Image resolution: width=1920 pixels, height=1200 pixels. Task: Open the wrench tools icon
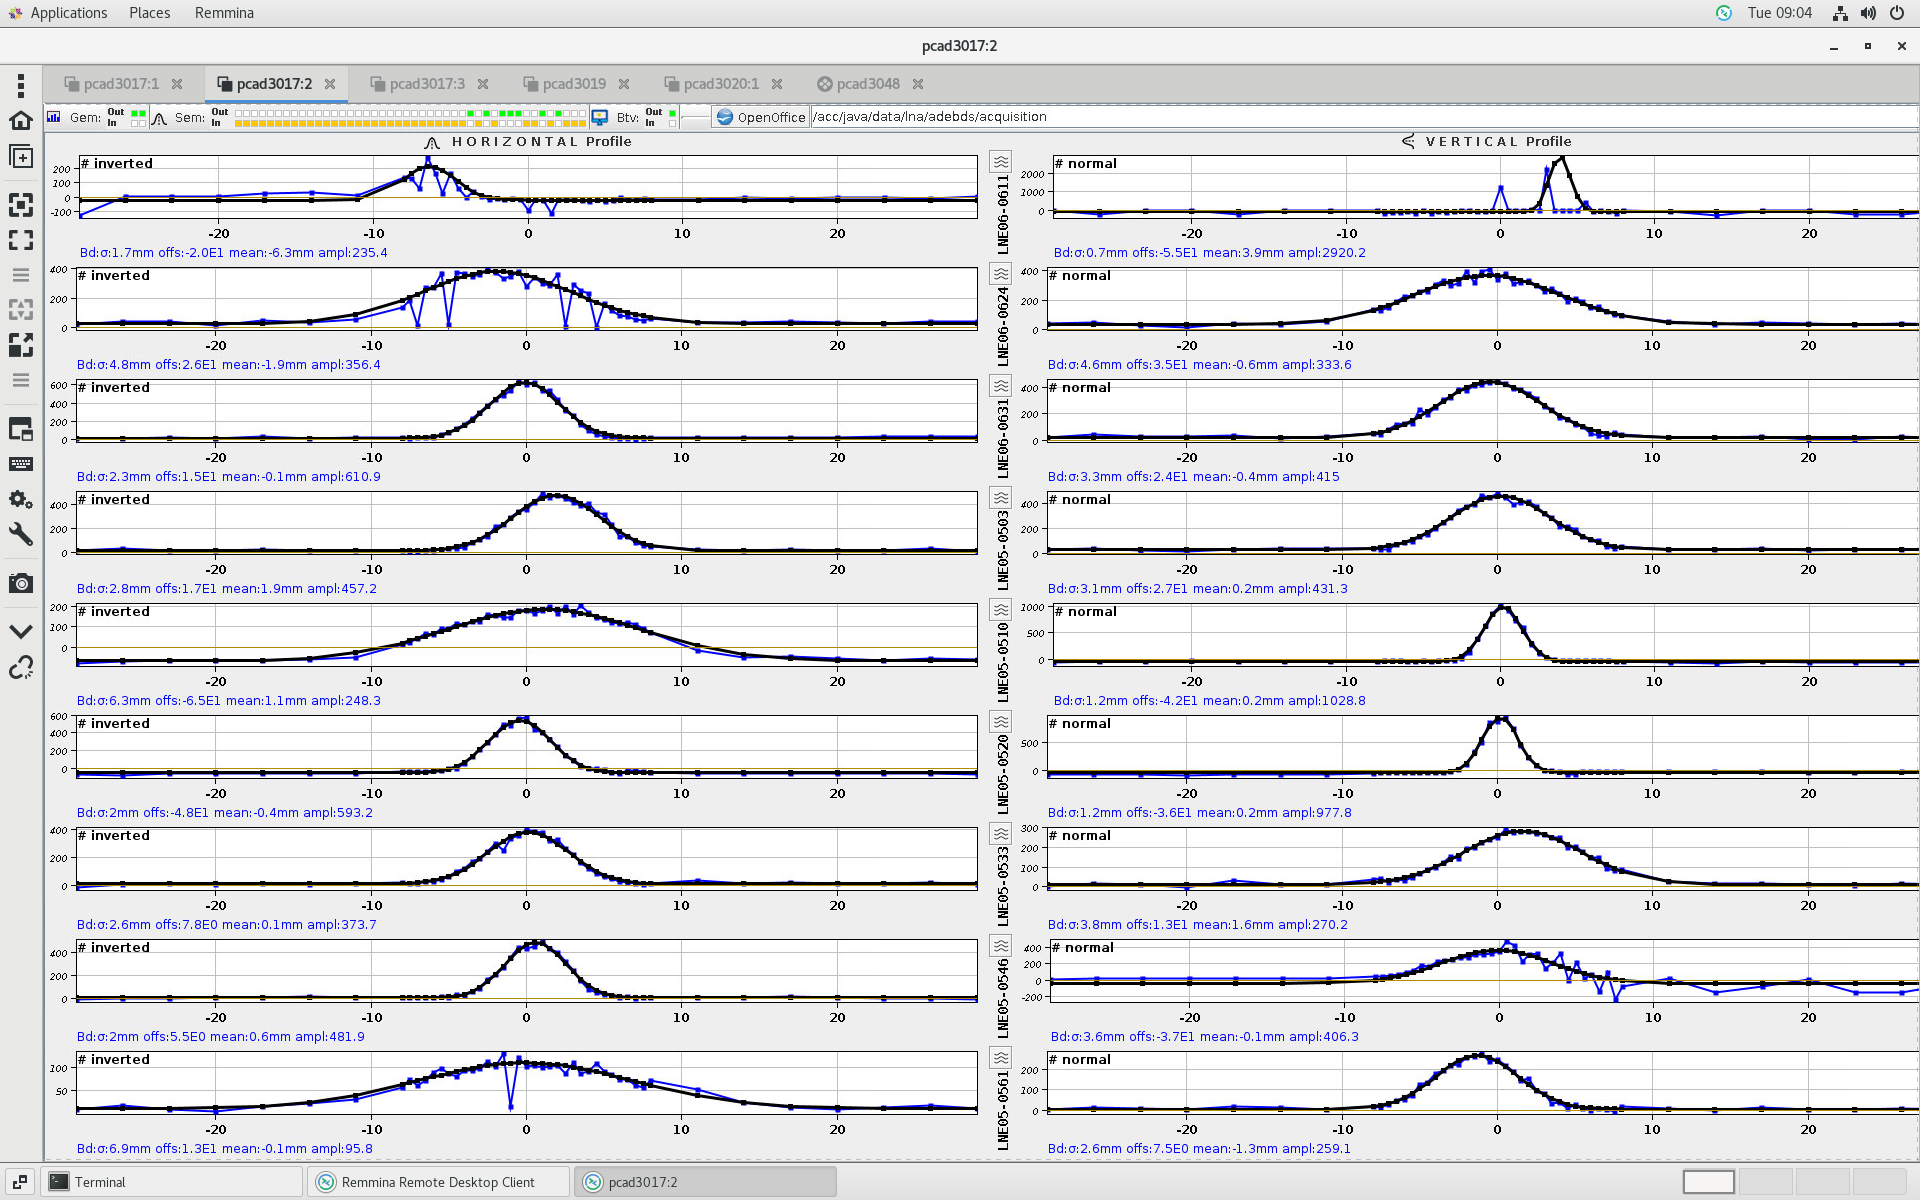(20, 534)
